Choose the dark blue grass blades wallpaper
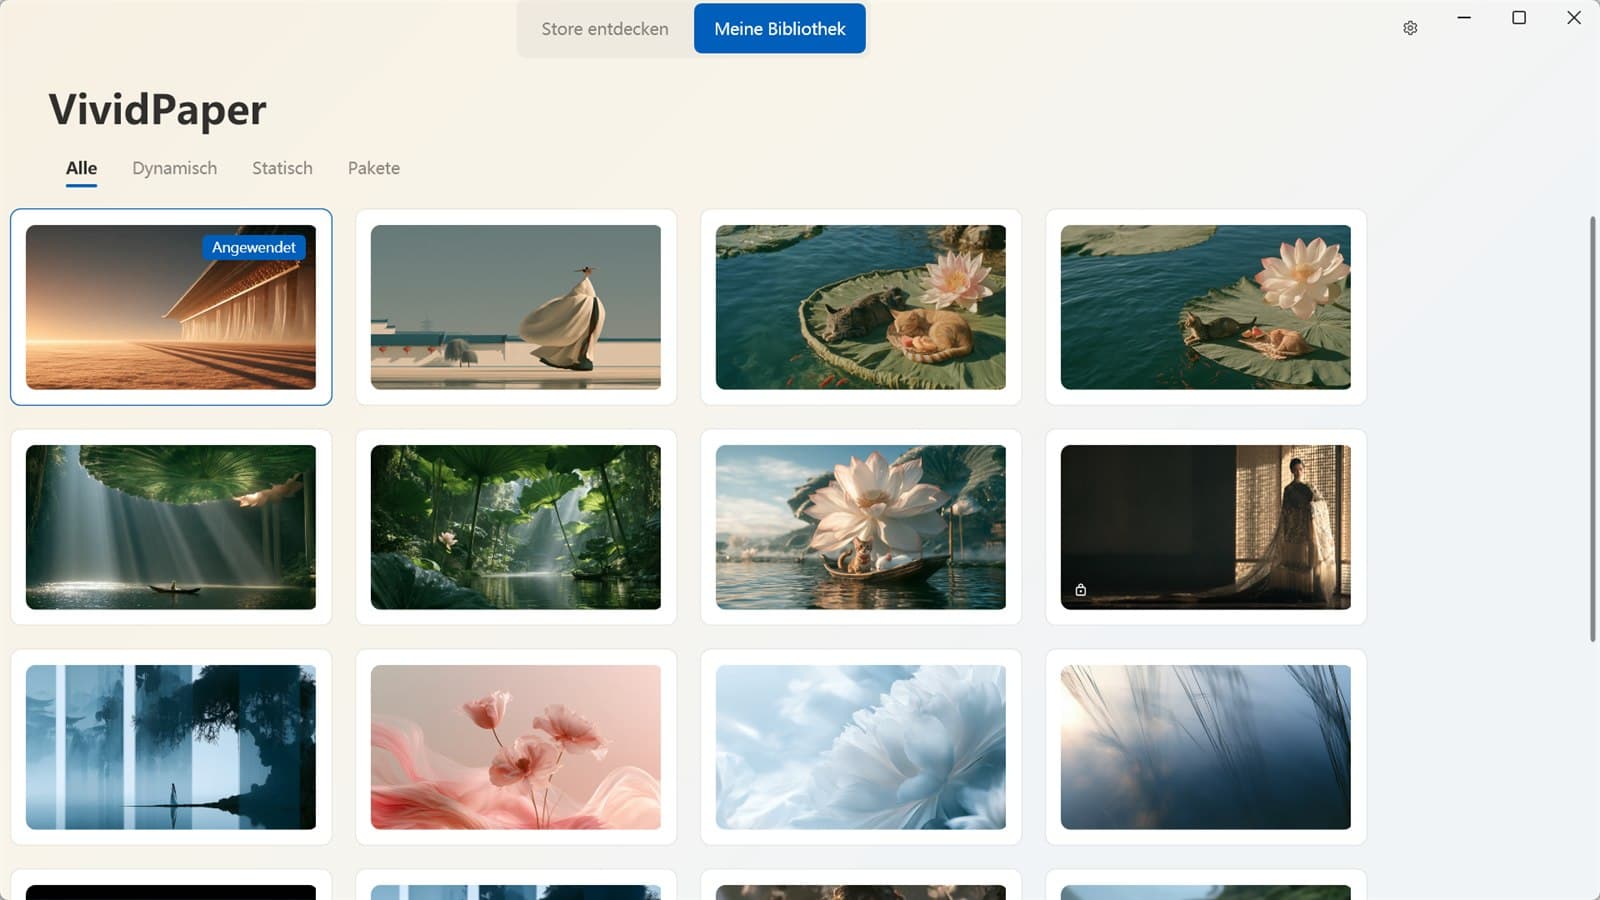The image size is (1600, 900). (x=1206, y=747)
